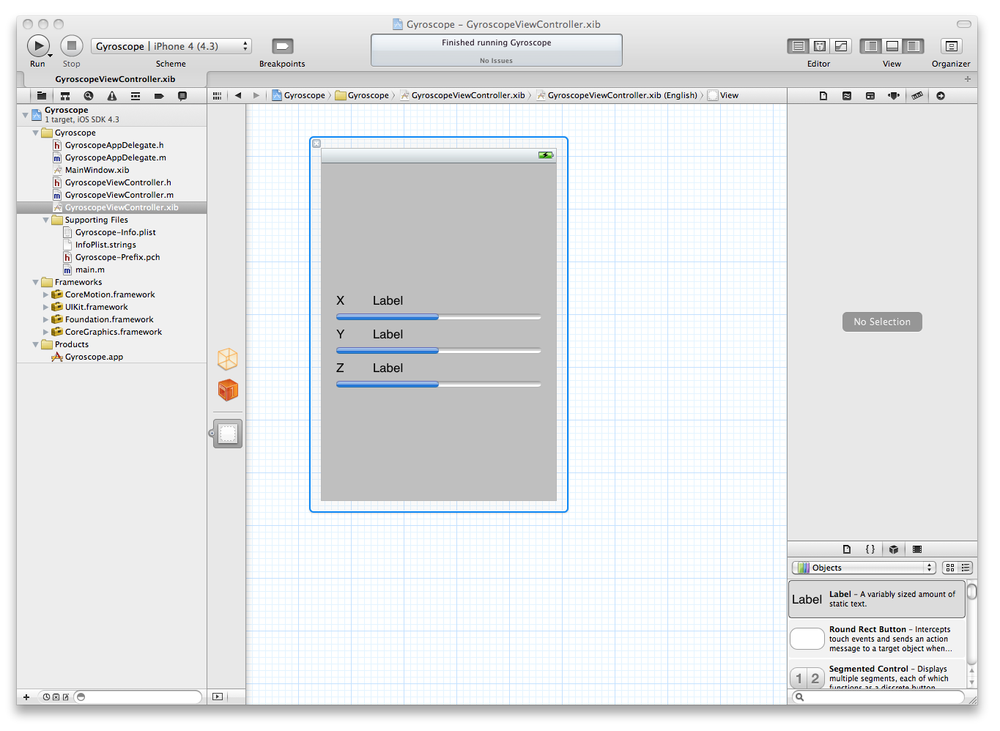Collapse the Gyroscope group folder
This screenshot has width=1000, height=731.
click(x=36, y=133)
